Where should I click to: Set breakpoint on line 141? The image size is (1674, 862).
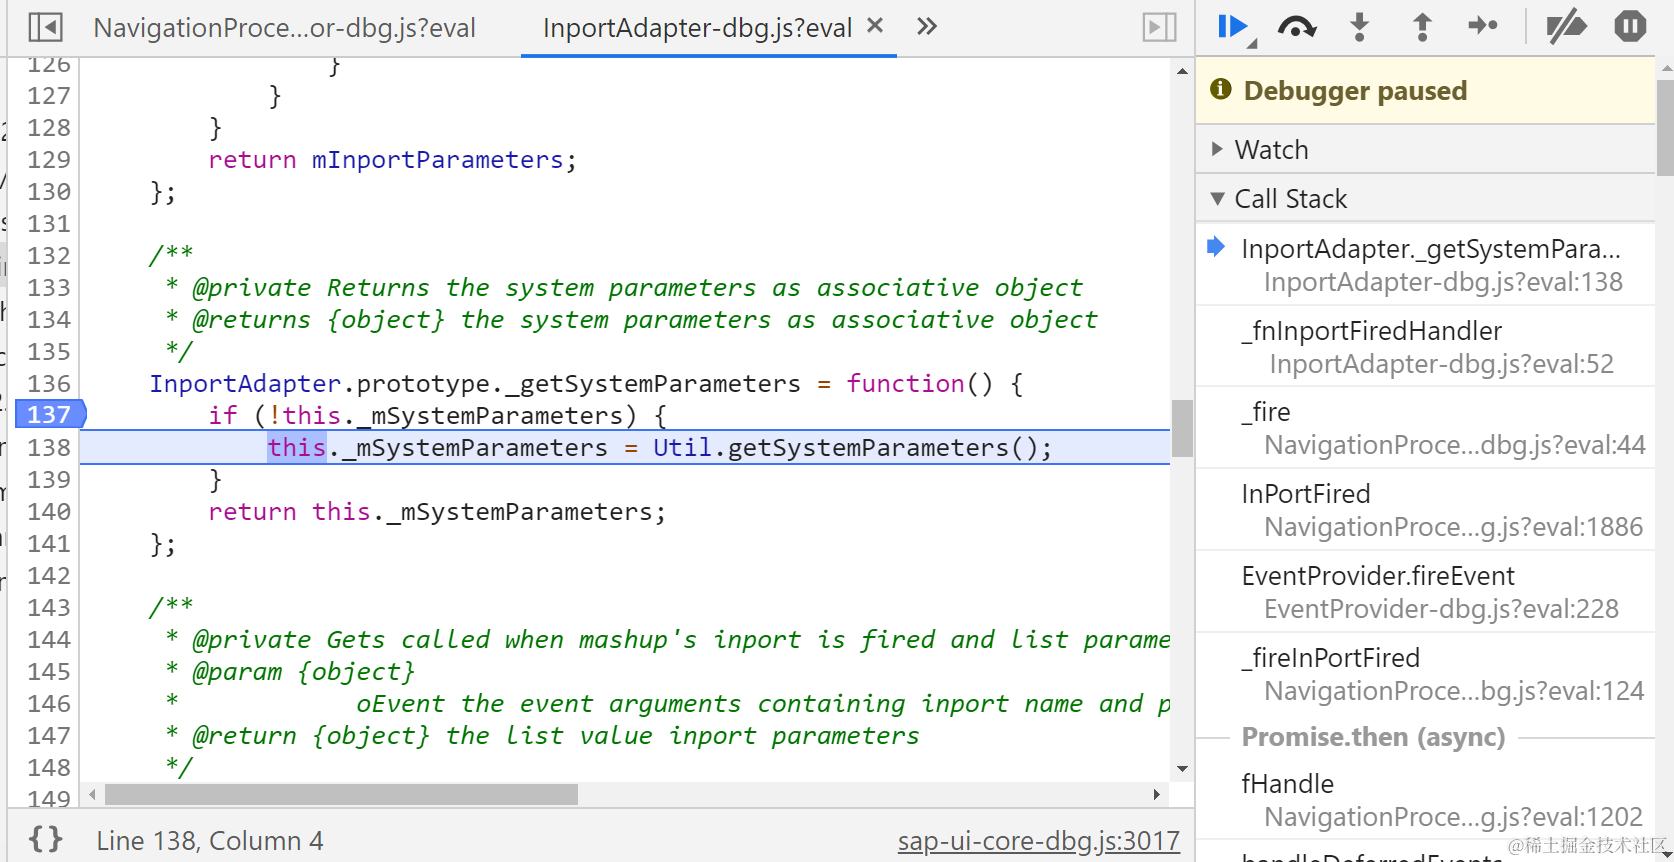pos(49,543)
